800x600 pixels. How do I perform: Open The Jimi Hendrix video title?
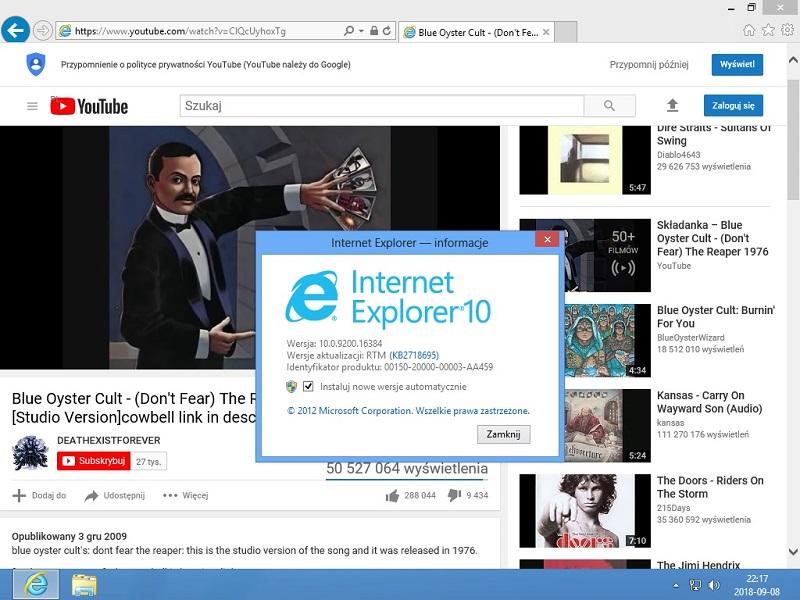(x=698, y=565)
